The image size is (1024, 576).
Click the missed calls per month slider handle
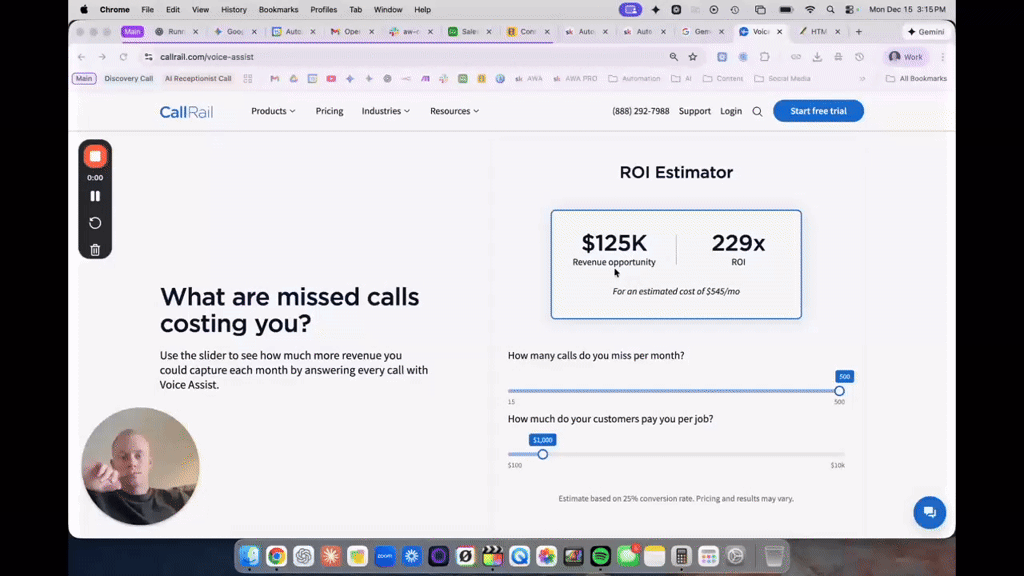click(x=839, y=391)
